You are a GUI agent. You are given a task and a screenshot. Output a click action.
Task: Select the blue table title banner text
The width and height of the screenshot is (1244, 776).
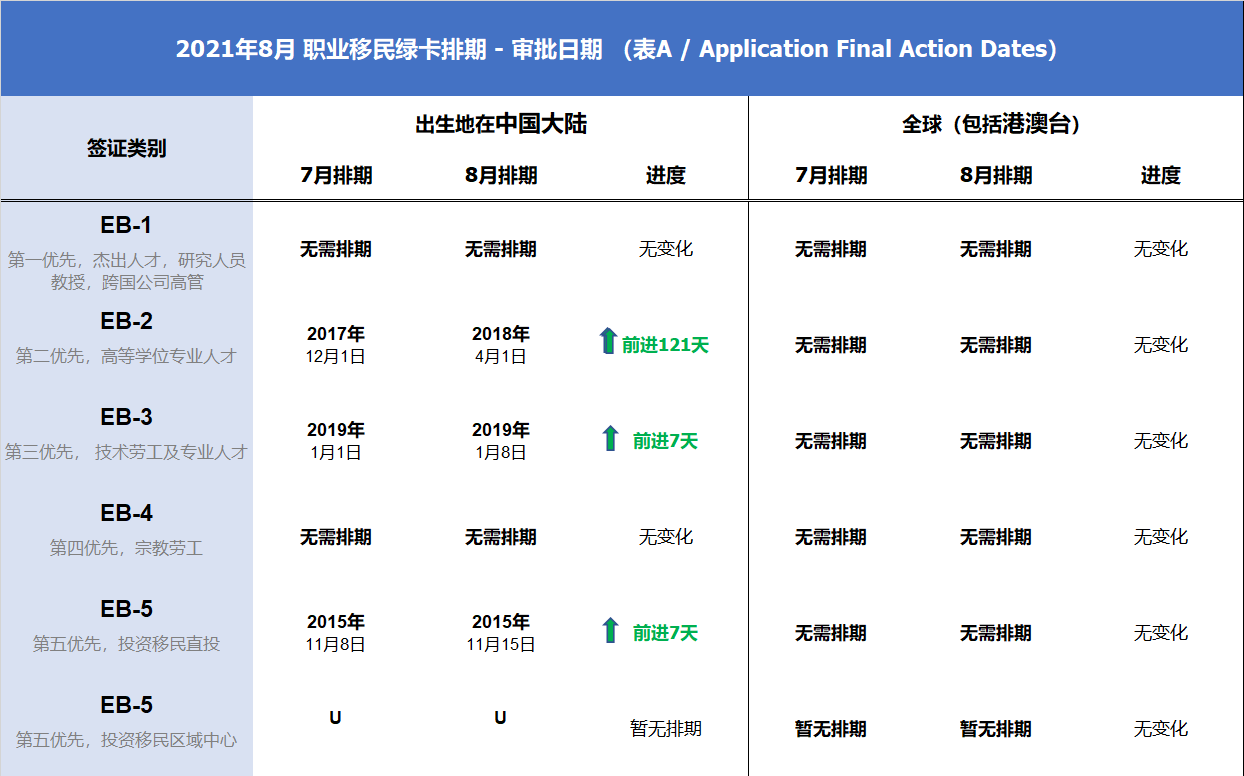(x=616, y=49)
